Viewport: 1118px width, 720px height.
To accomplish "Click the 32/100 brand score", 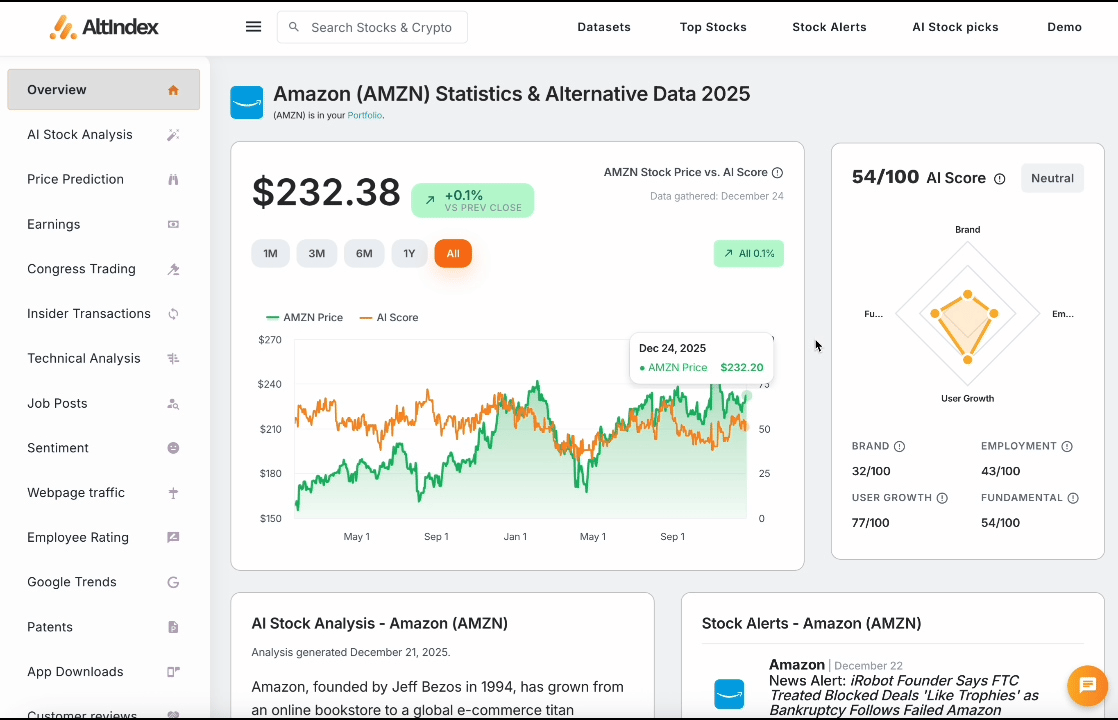I will coord(871,471).
